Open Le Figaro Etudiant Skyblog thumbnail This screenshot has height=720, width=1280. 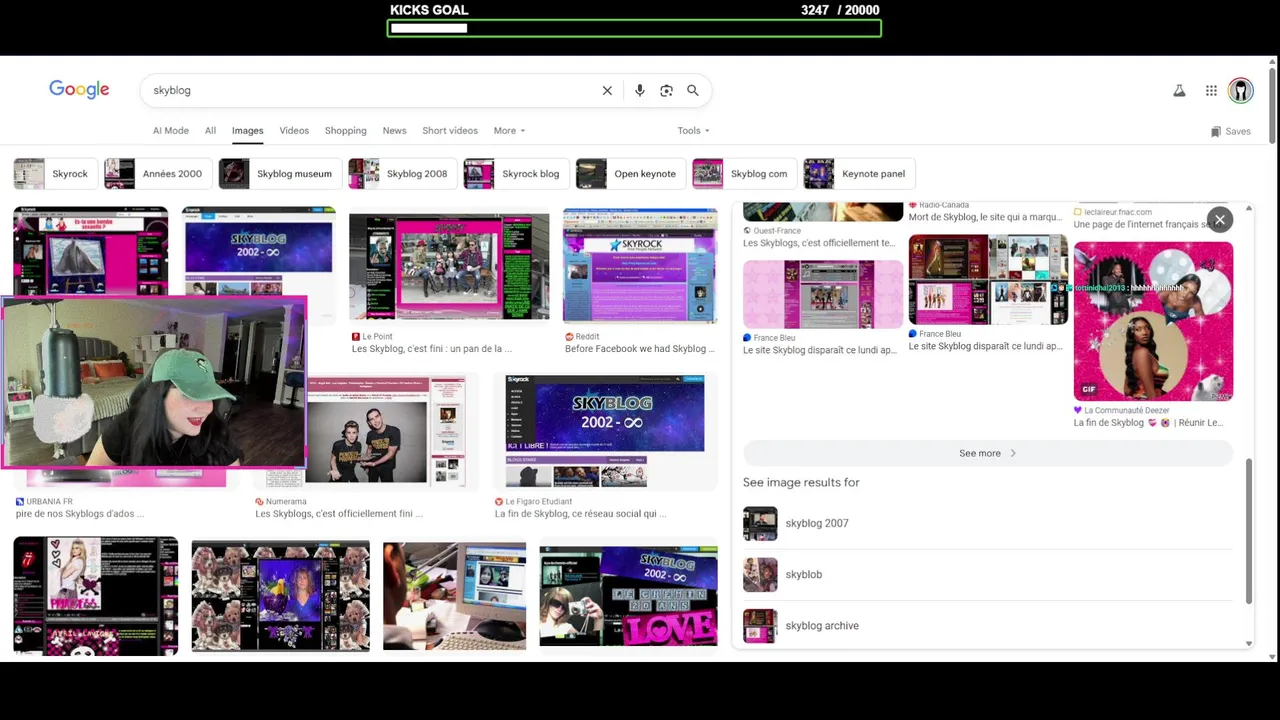point(605,430)
